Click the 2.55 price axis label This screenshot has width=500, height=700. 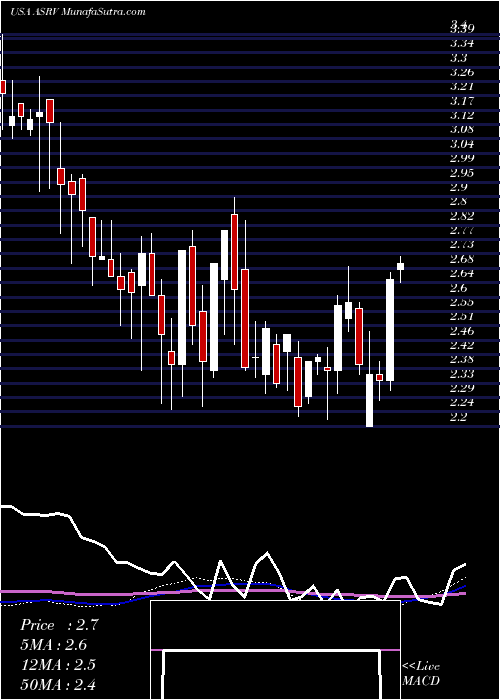(462, 302)
